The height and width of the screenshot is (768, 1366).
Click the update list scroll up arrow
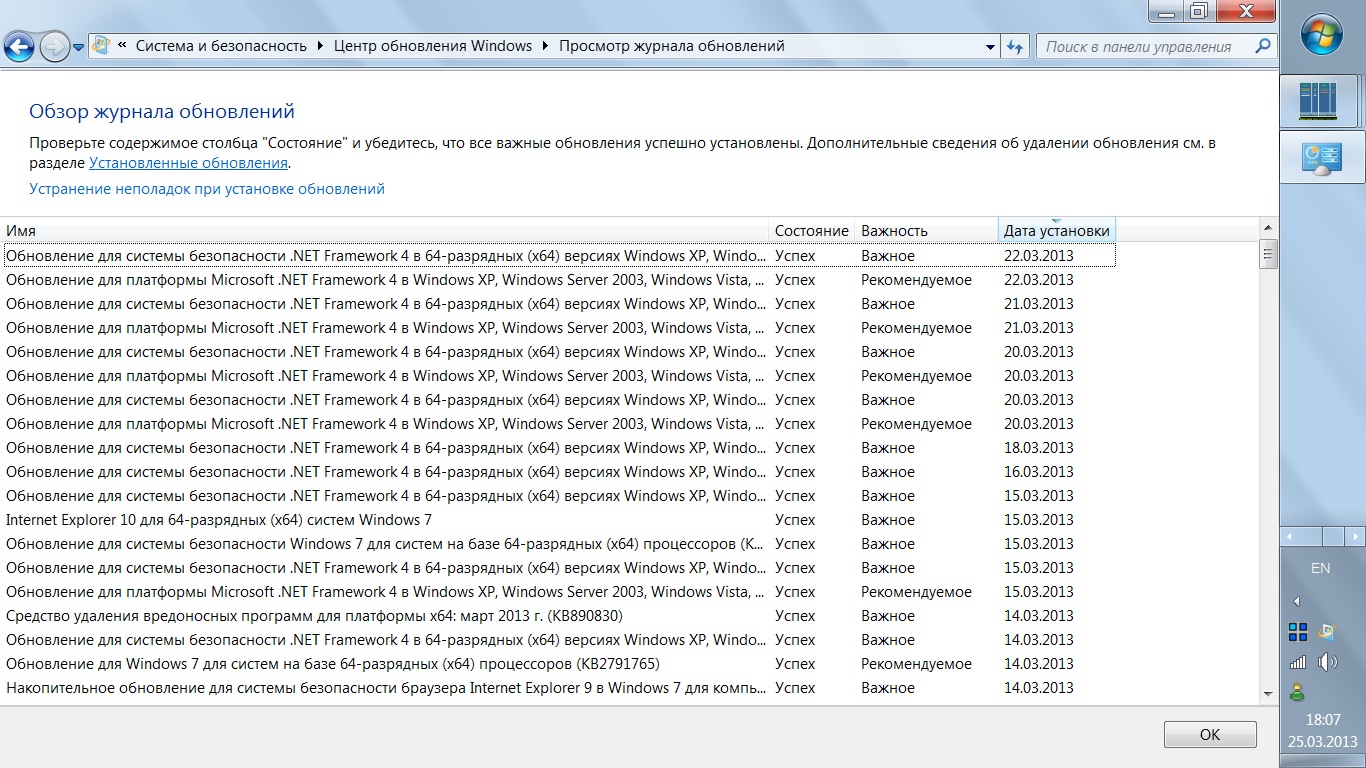(1269, 228)
